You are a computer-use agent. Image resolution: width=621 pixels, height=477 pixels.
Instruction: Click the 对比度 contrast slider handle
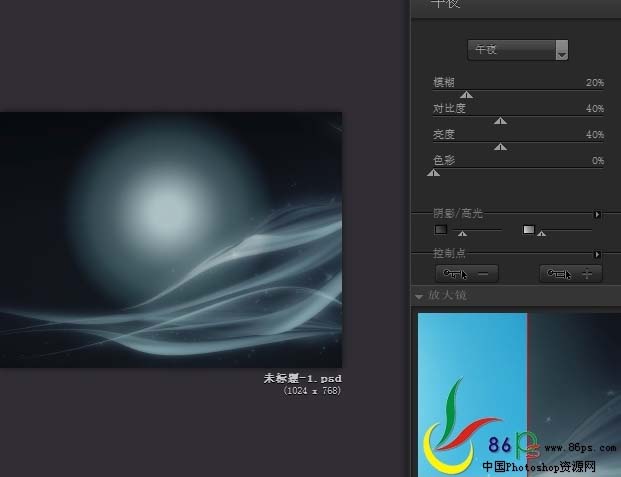pyautogui.click(x=501, y=121)
